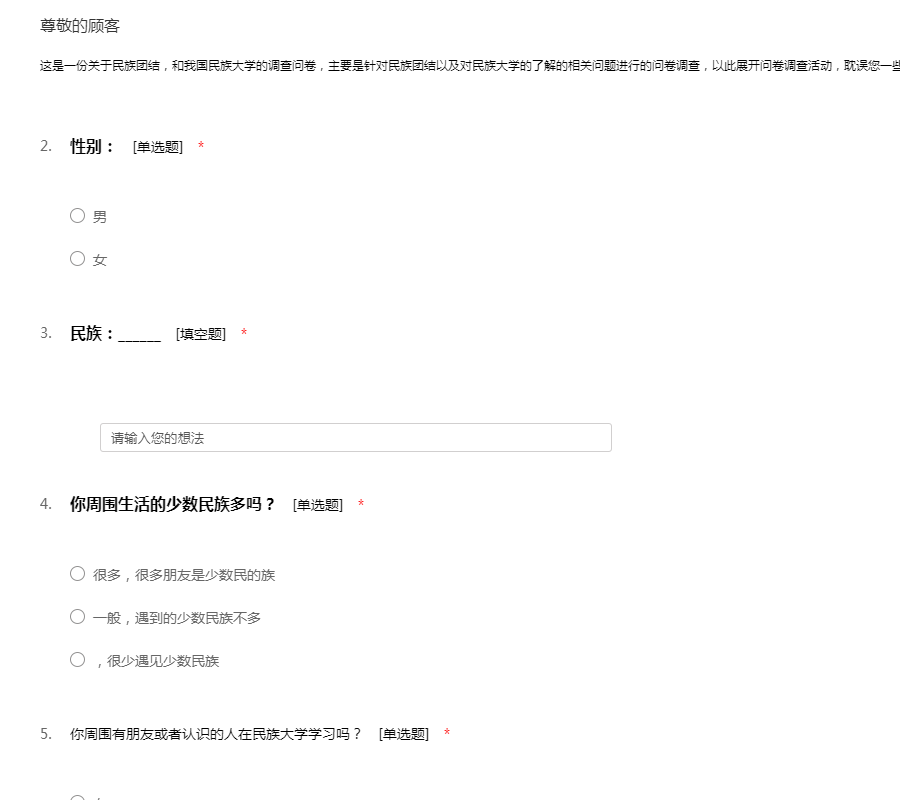Click the 男 option label text

[x=100, y=217]
